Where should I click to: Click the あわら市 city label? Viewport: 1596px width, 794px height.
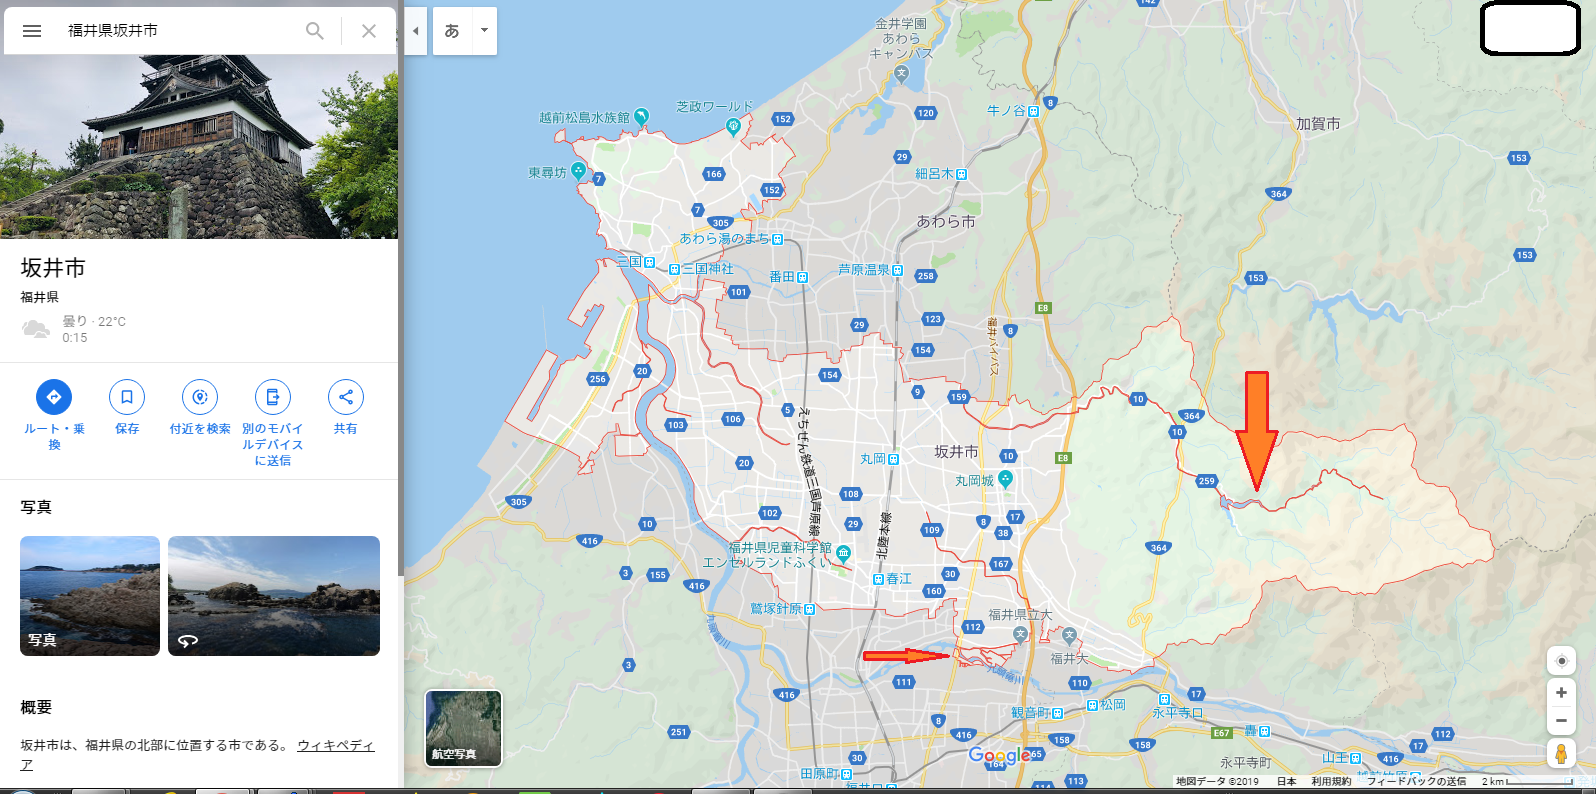[x=946, y=222]
